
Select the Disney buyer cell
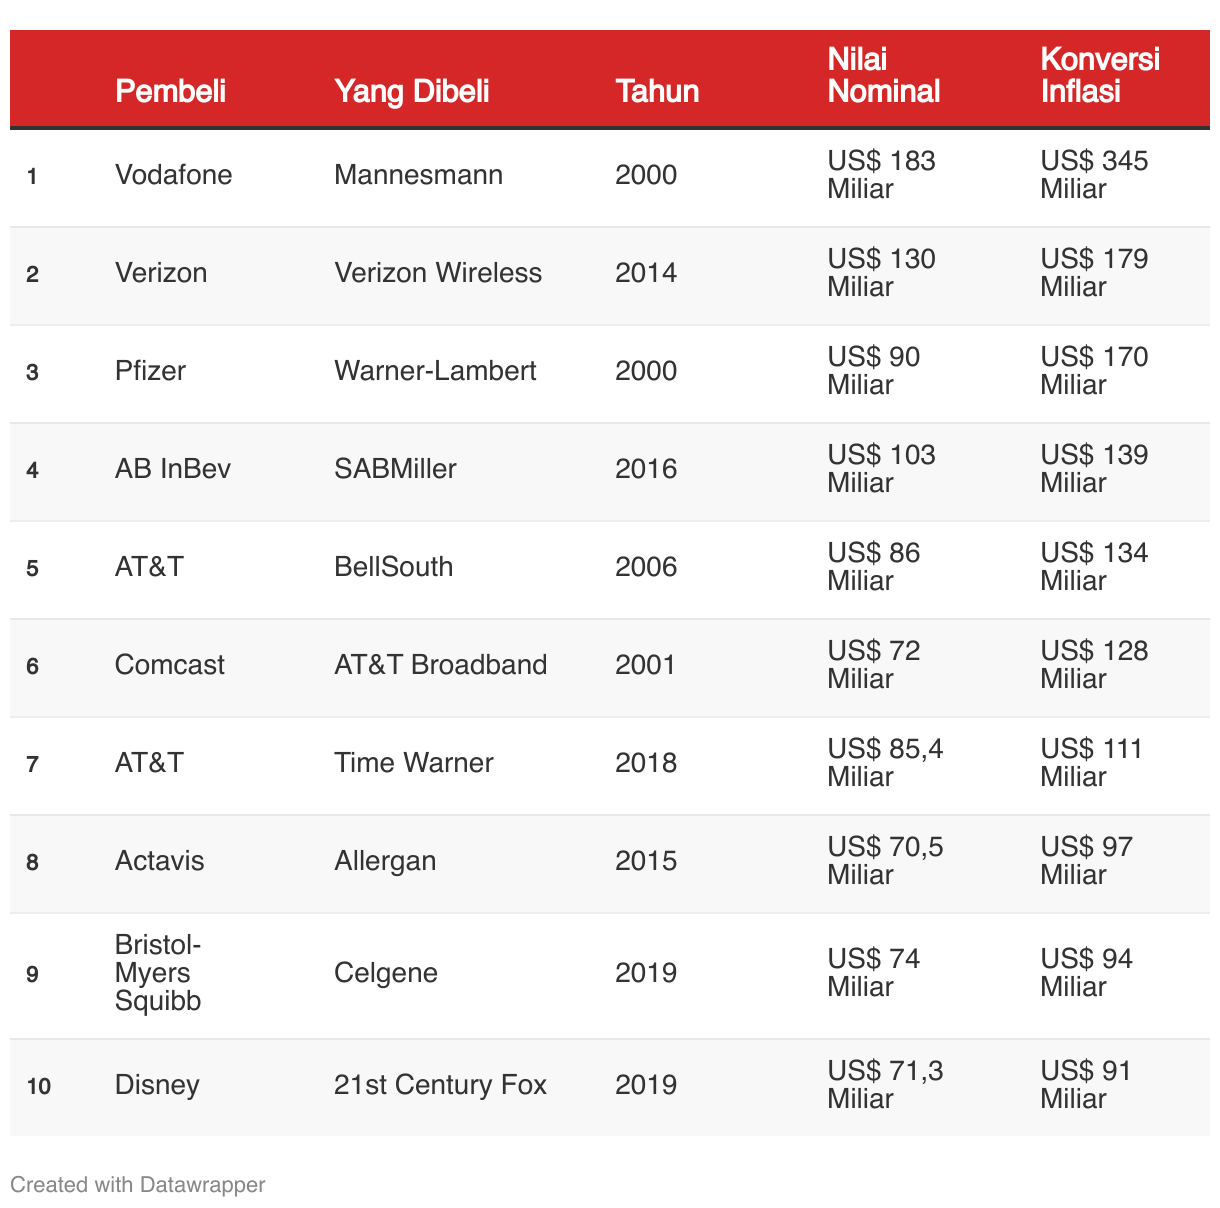coord(157,1085)
